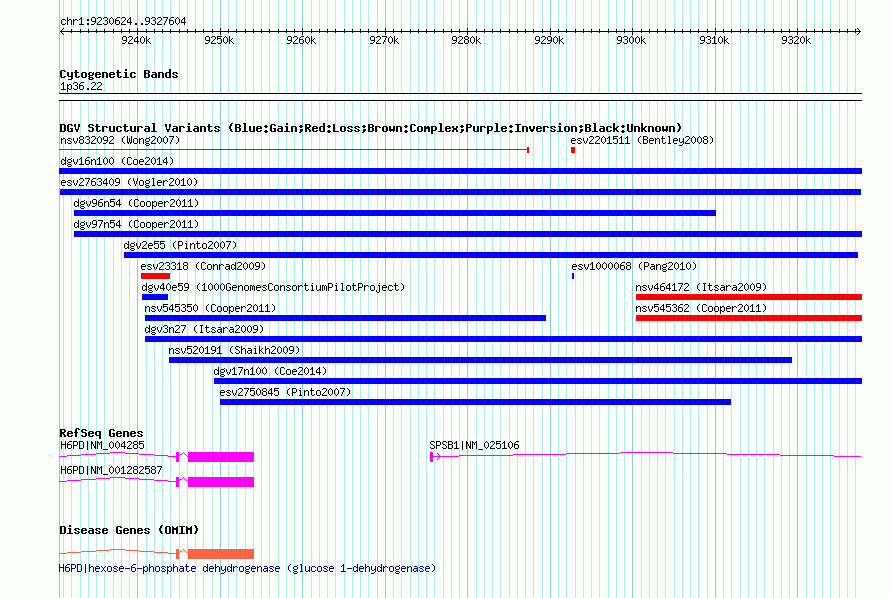
Task: Click the SPSB1|NM_025106 gene label
Action: pyautogui.click(x=474, y=445)
